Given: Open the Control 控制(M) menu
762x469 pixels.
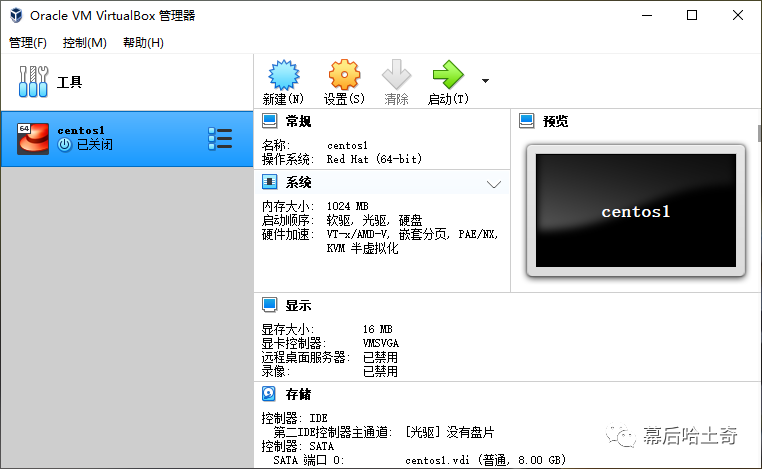Looking at the screenshot, I should click(x=85, y=43).
